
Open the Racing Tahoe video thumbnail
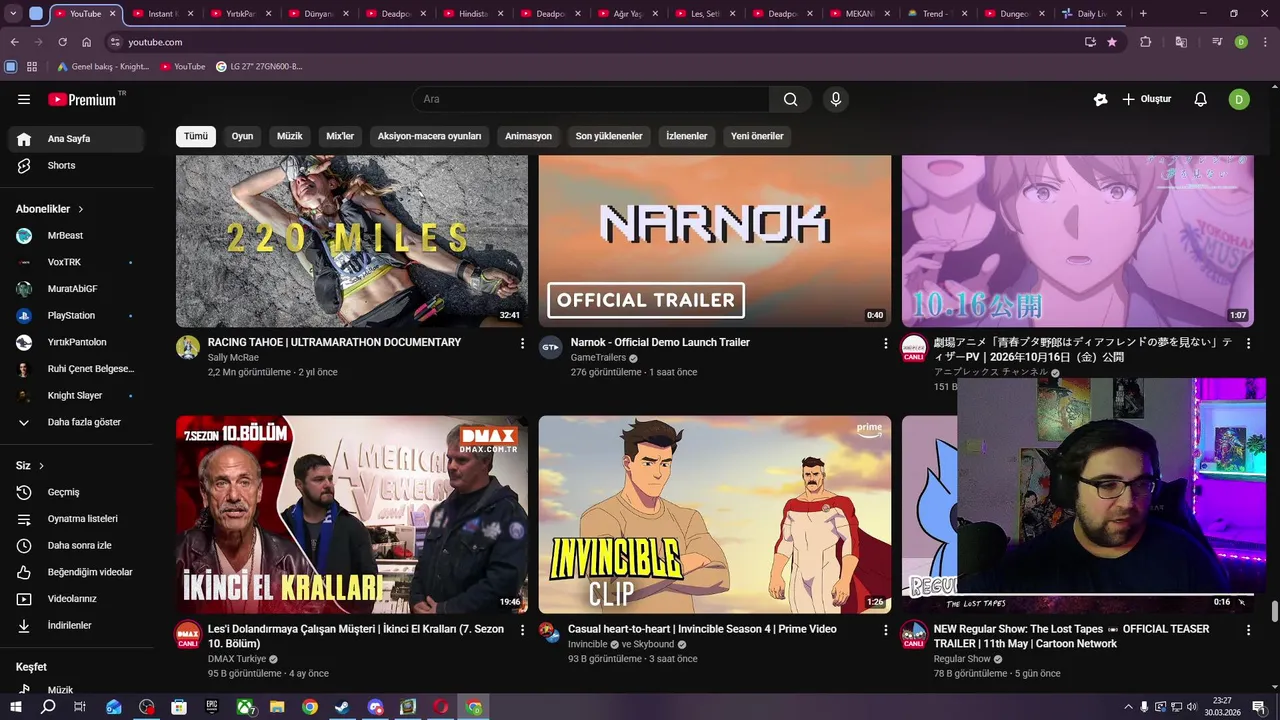[352, 241]
